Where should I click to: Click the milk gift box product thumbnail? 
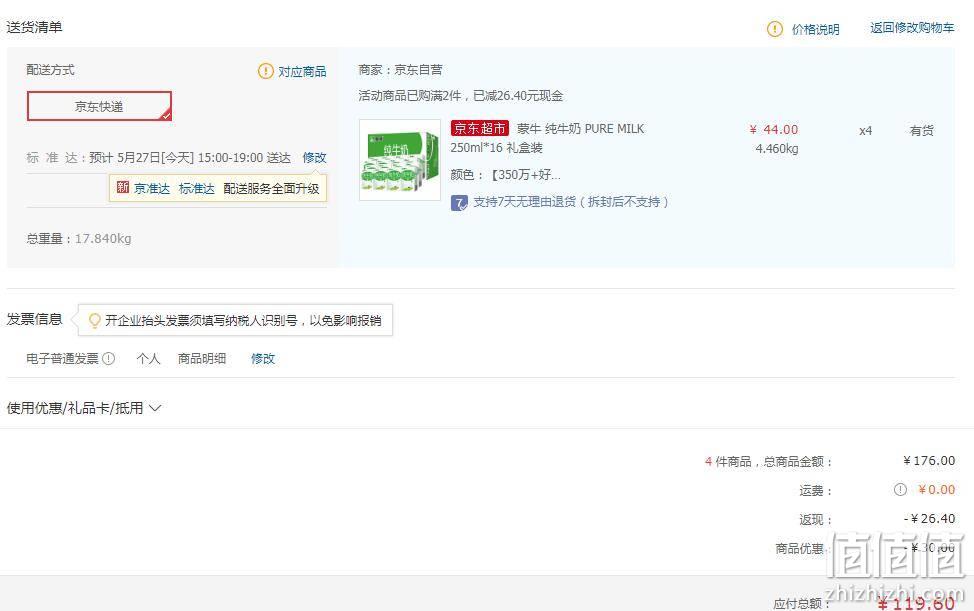[x=400, y=160]
